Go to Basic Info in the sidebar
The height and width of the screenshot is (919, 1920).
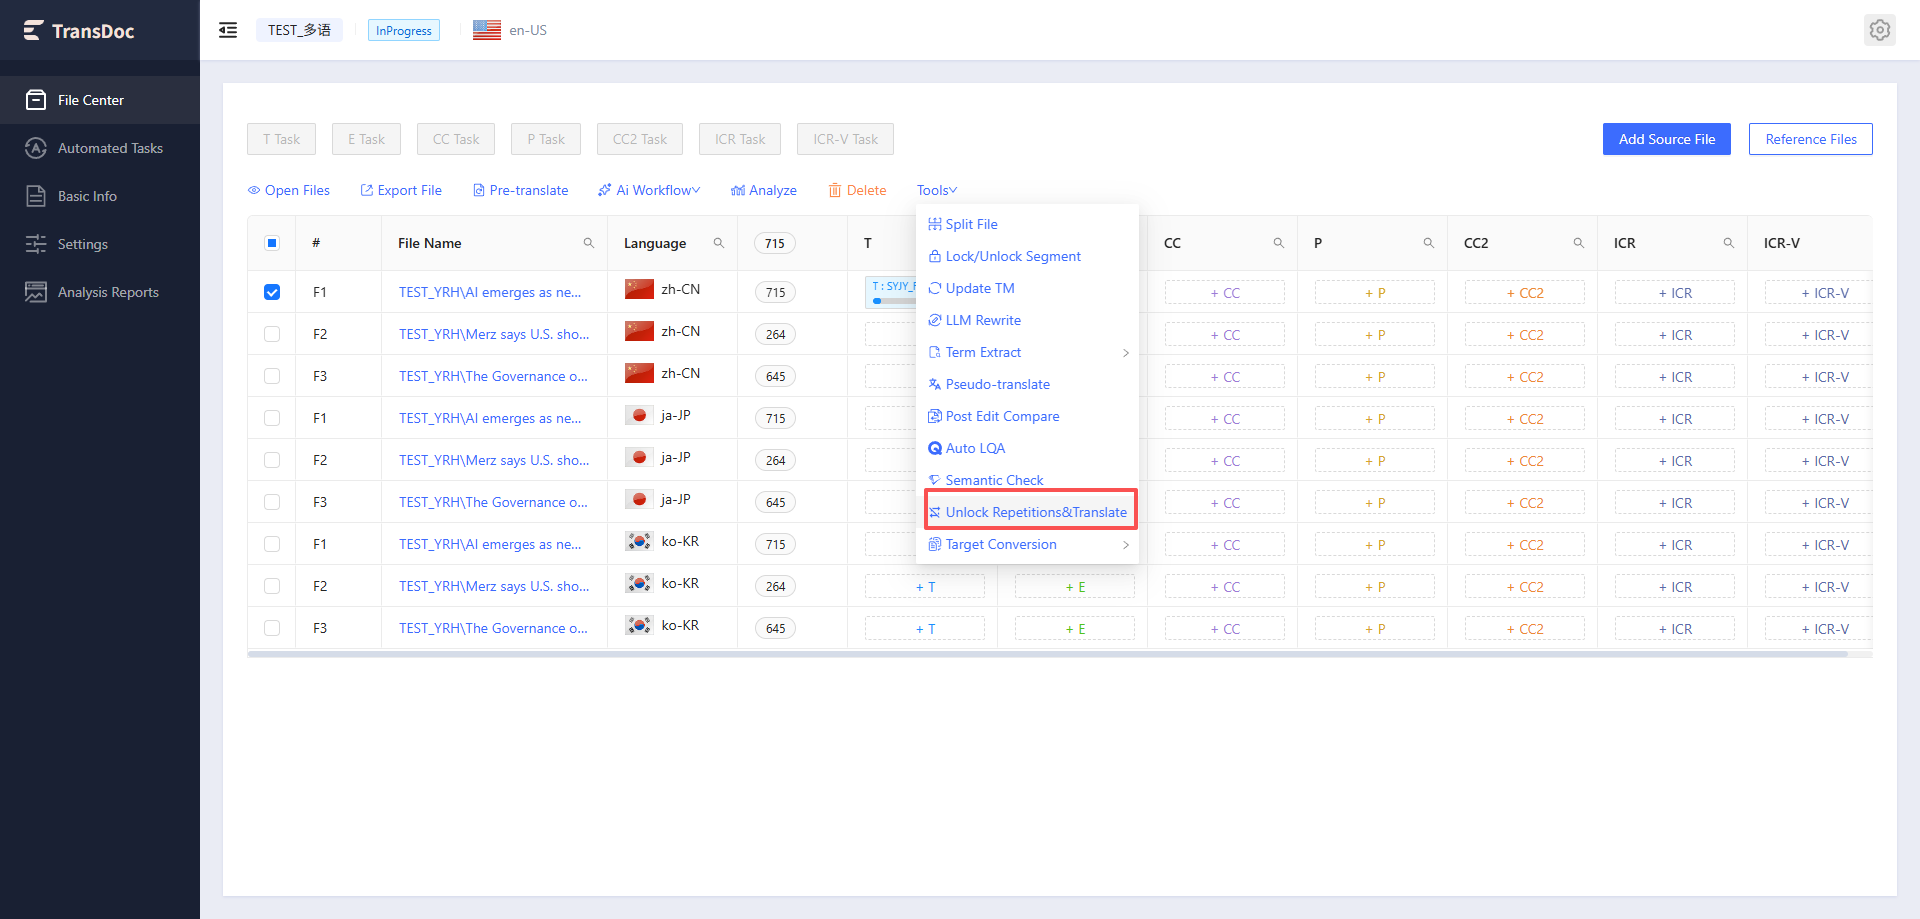[100, 196]
